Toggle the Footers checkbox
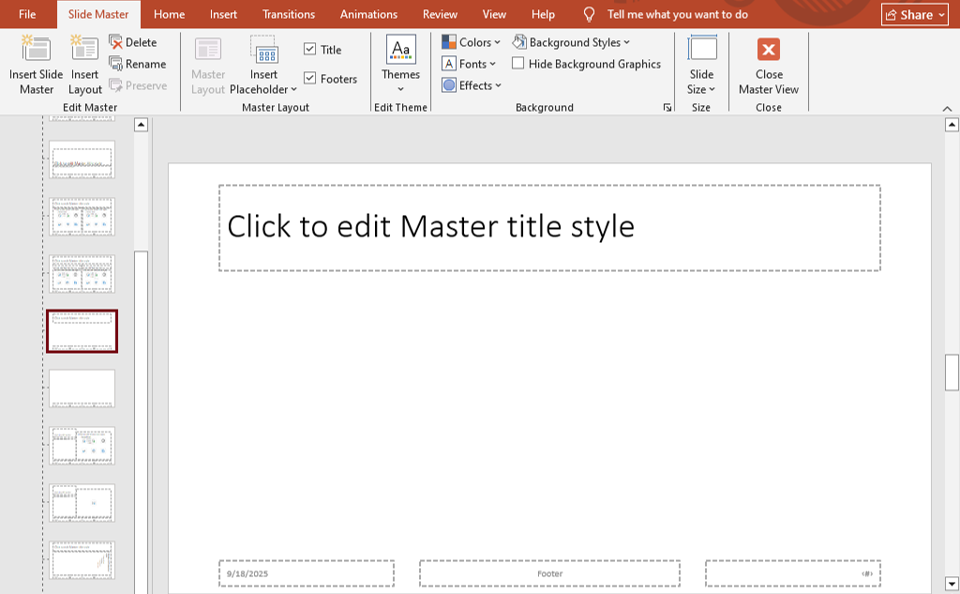This screenshot has width=960, height=594. (310, 79)
